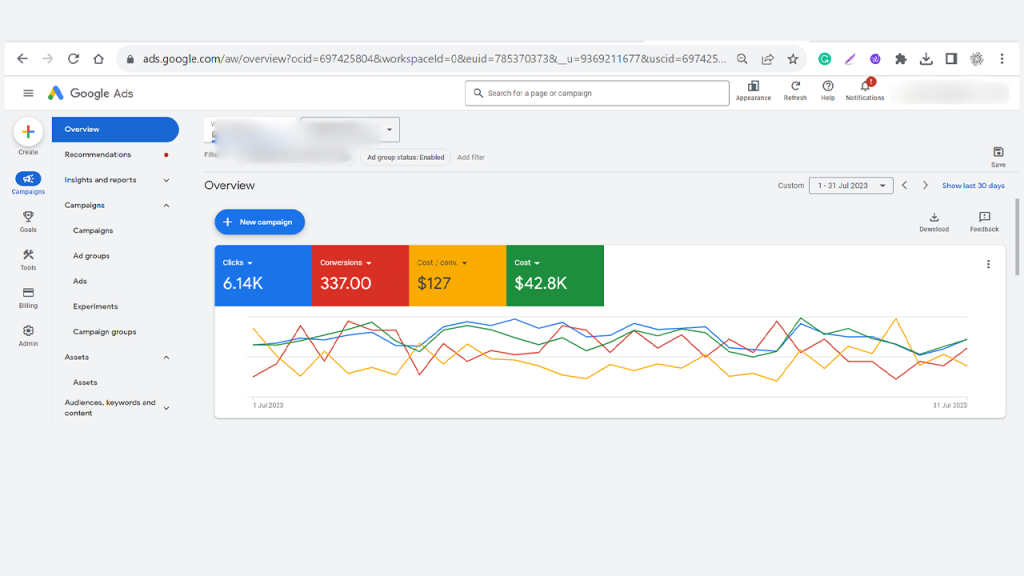Collapse the Assets section
1024x576 pixels.
167,358
